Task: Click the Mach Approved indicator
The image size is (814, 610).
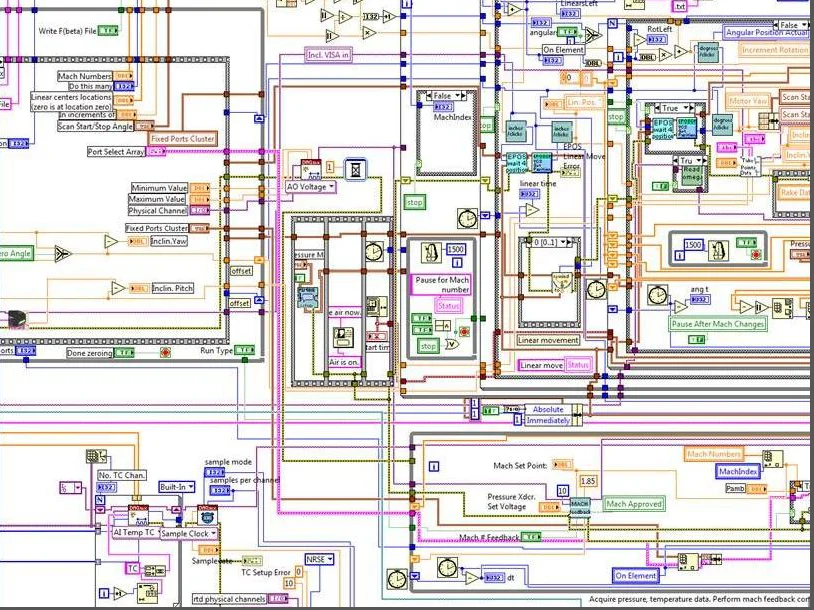Action: coord(634,504)
